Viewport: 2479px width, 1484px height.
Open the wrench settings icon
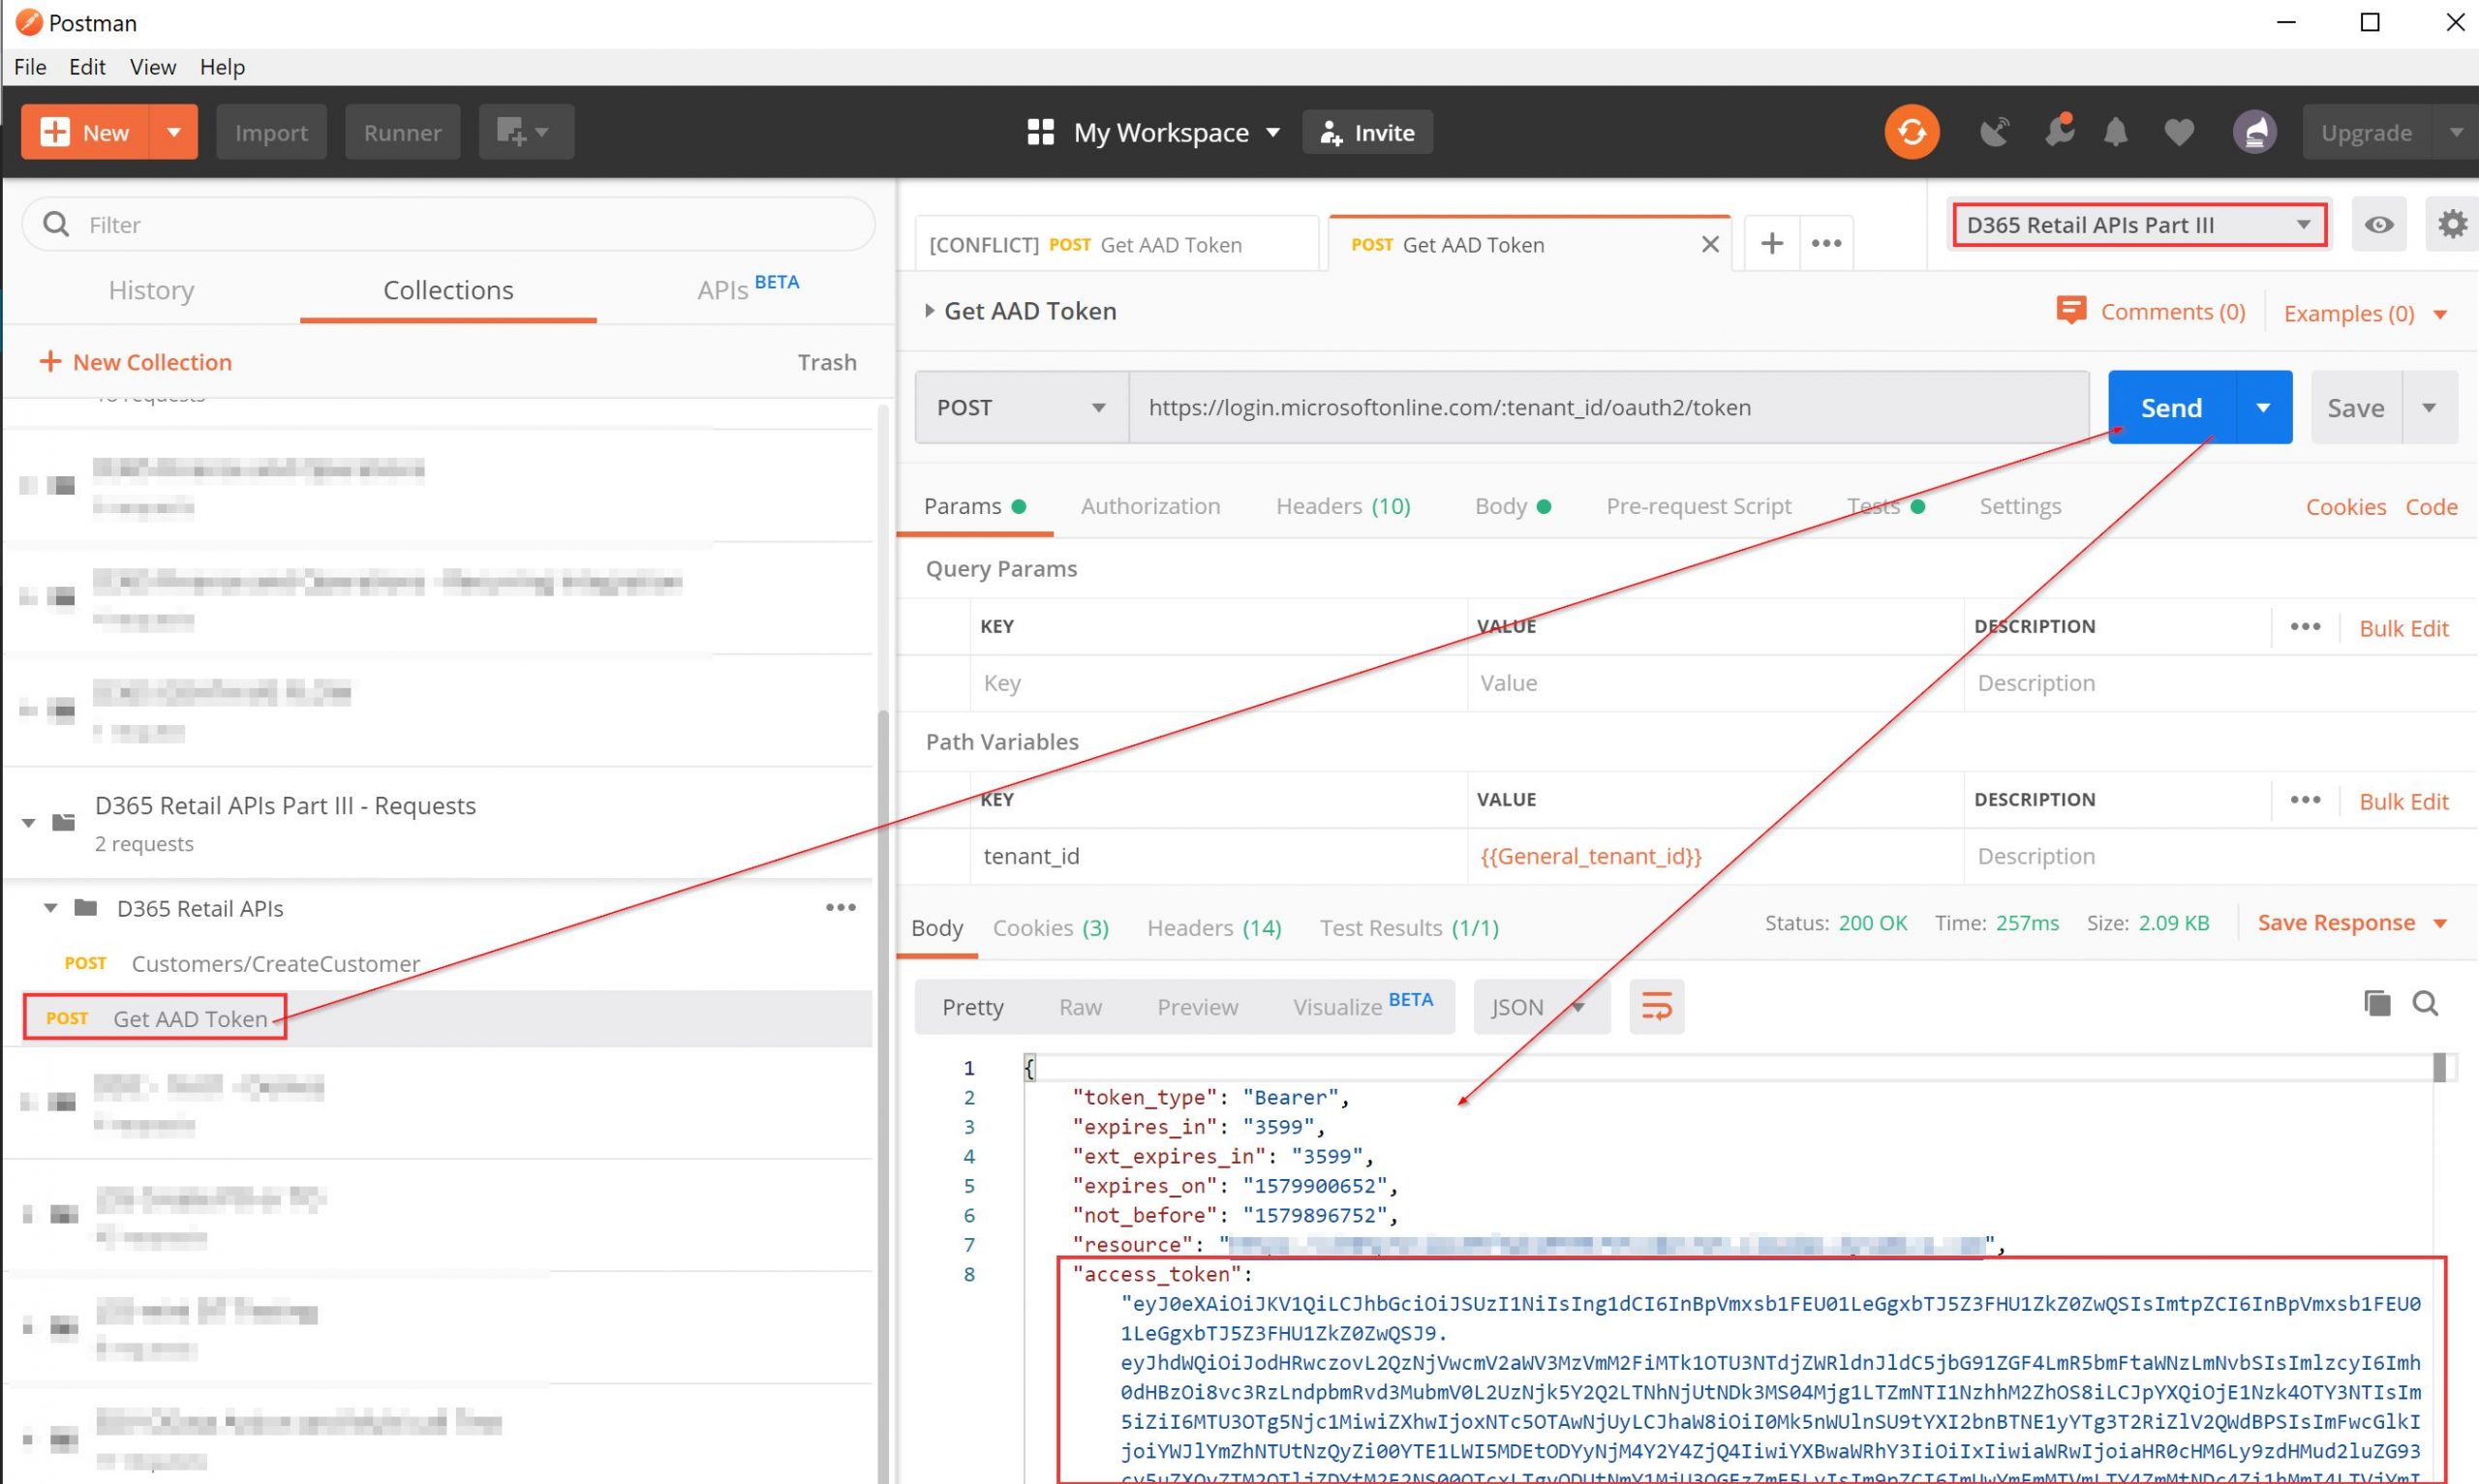2059,131
